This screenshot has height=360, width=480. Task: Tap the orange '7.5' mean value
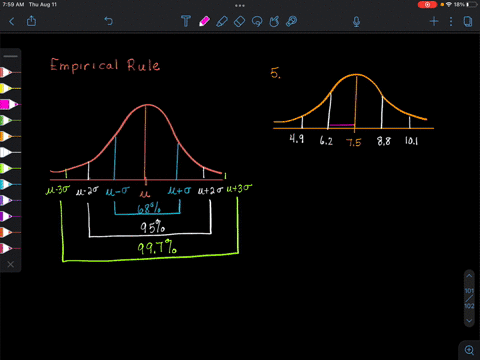[x=354, y=143]
